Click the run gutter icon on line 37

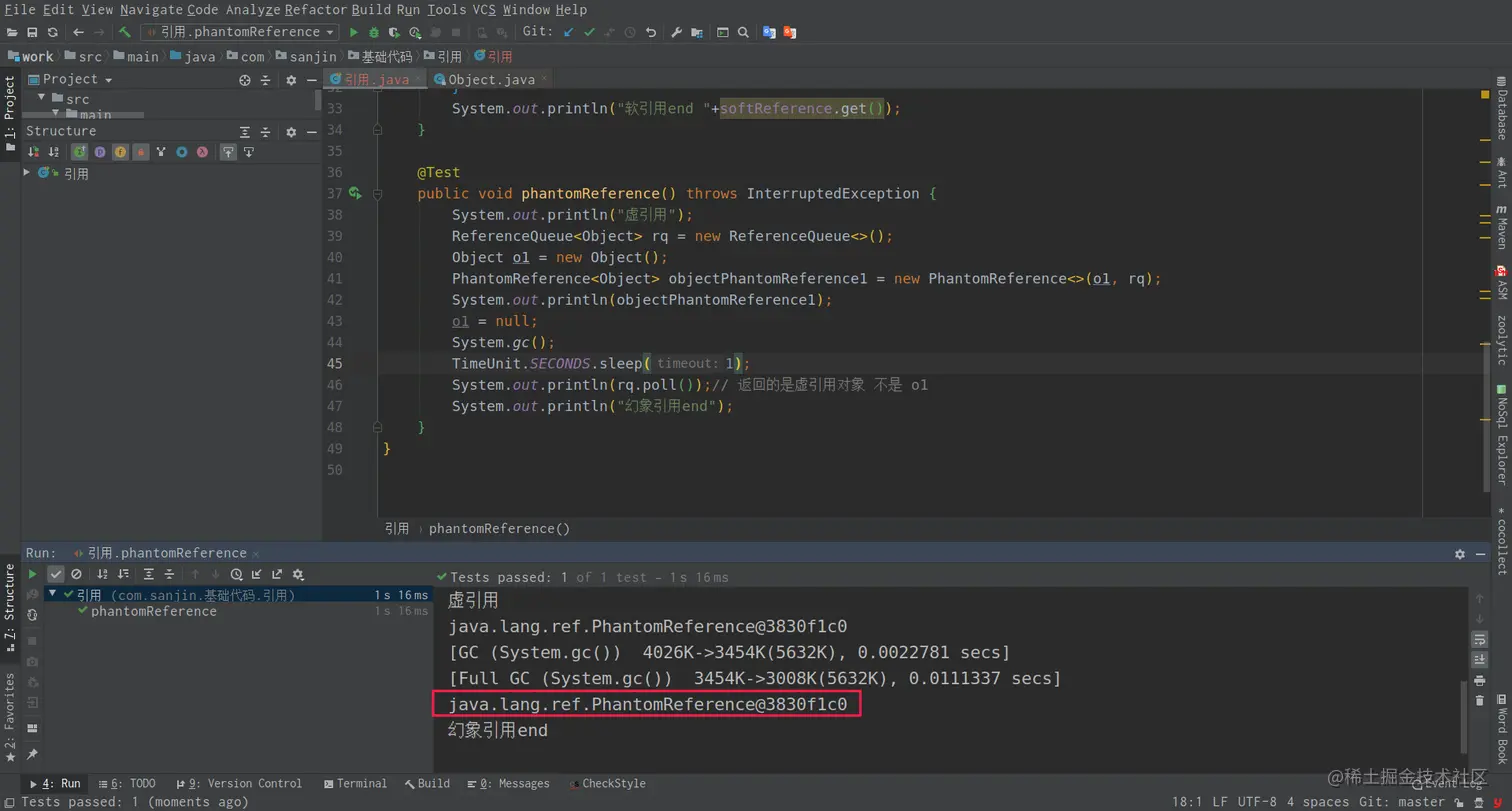point(355,193)
